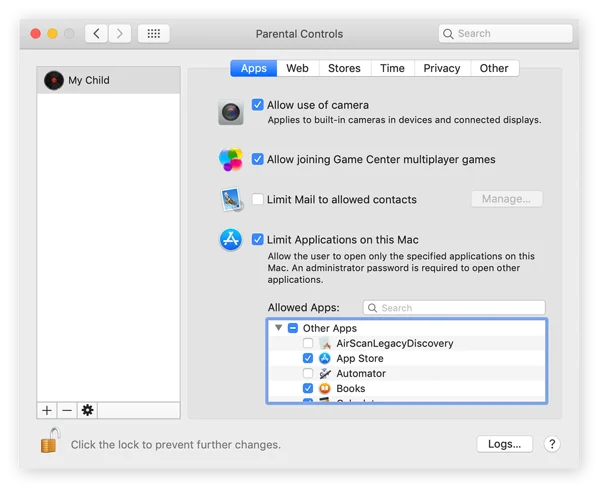This screenshot has height=489, width=600.
Task: Close the window with the red button
Action: (x=36, y=34)
